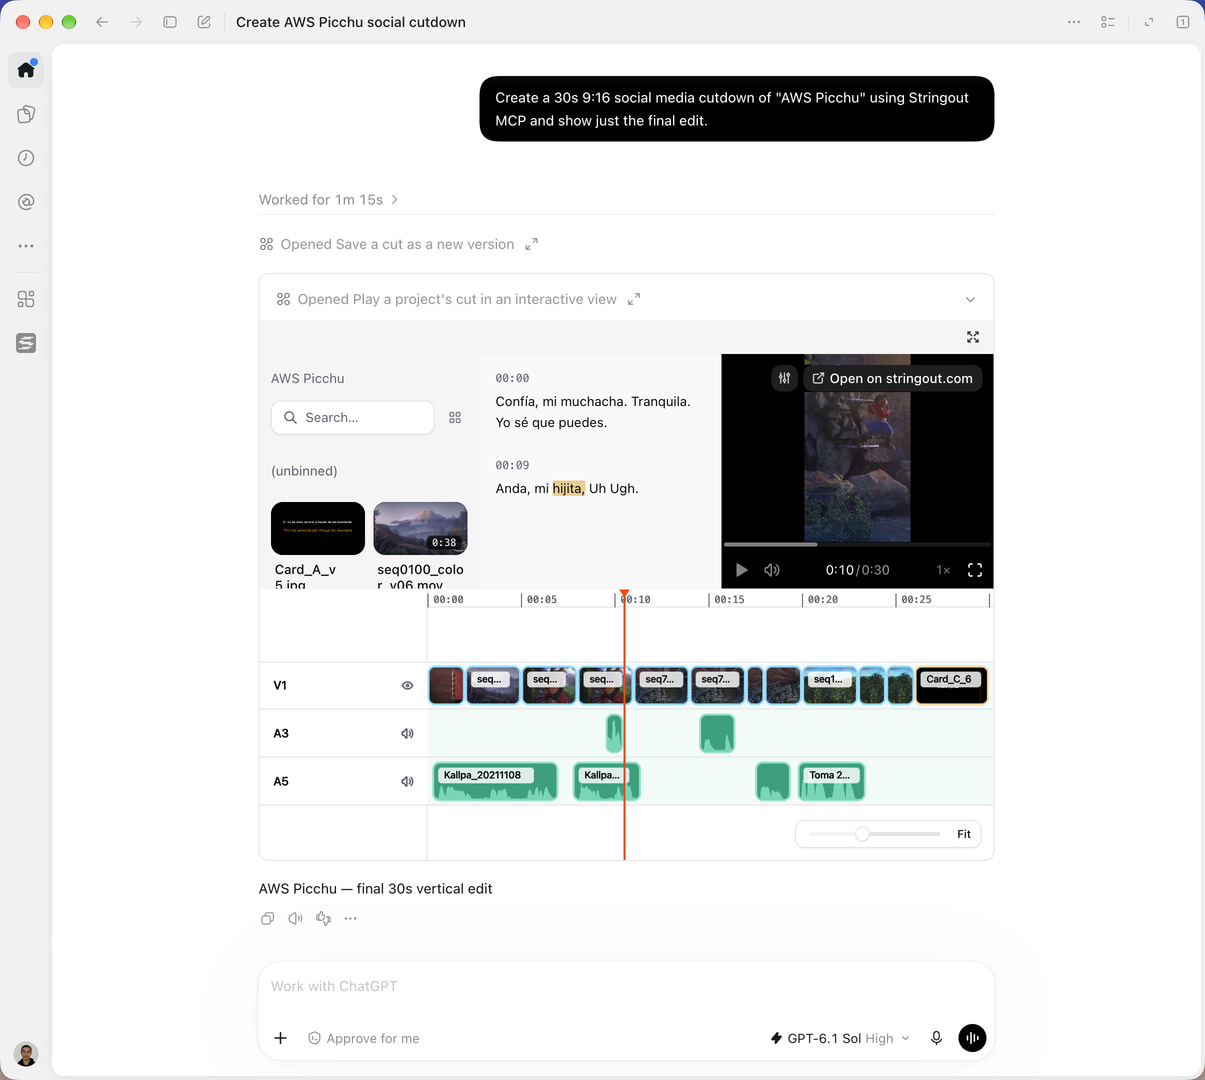This screenshot has height=1080, width=1205.
Task: Open the Stringout app icon in sidebar
Action: pyautogui.click(x=26, y=343)
